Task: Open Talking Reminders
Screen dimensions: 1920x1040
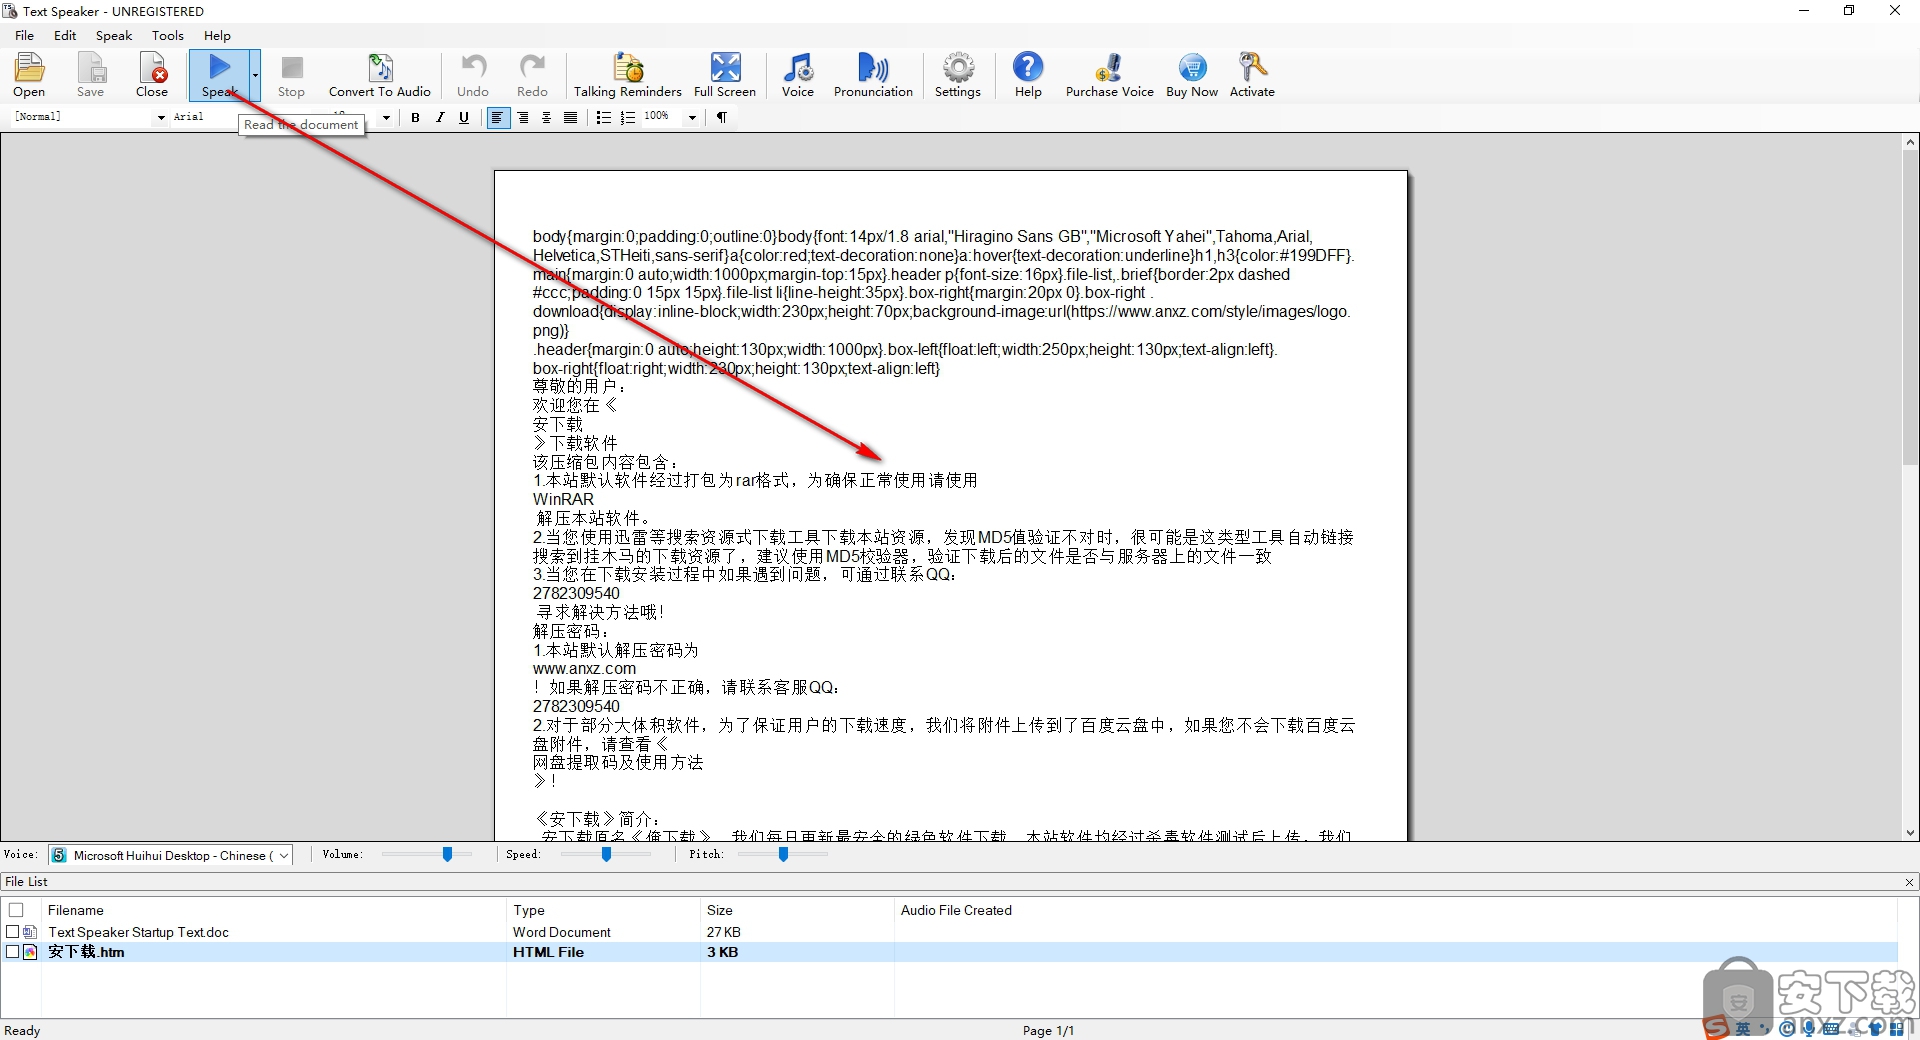Action: click(x=627, y=75)
